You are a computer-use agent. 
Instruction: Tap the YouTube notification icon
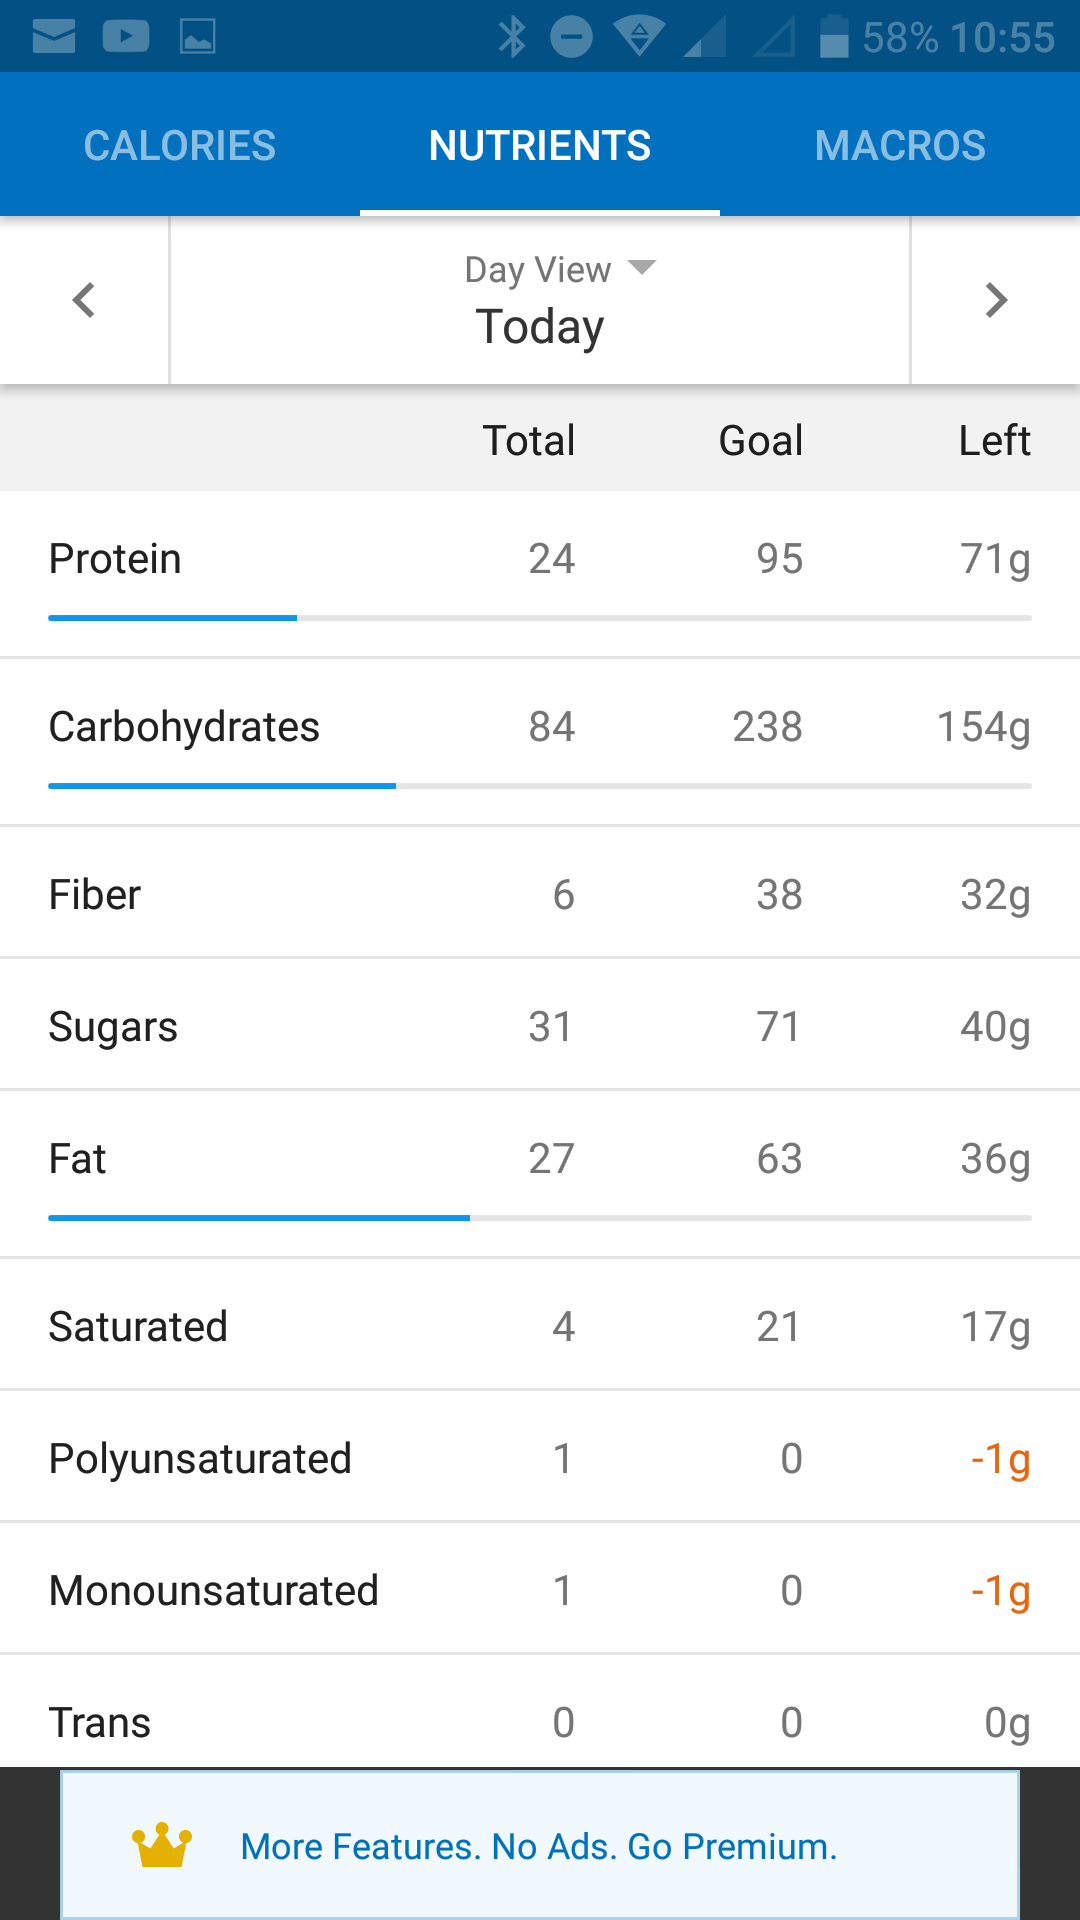click(x=126, y=37)
